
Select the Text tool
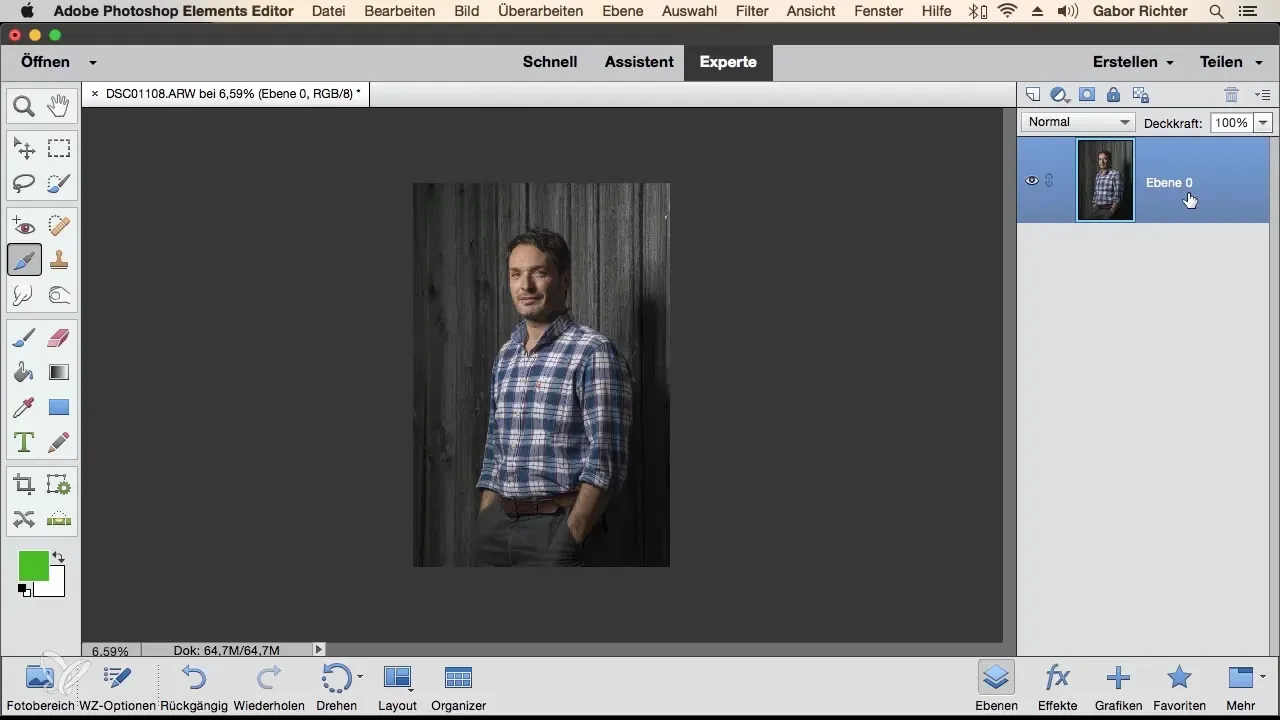pos(24,441)
